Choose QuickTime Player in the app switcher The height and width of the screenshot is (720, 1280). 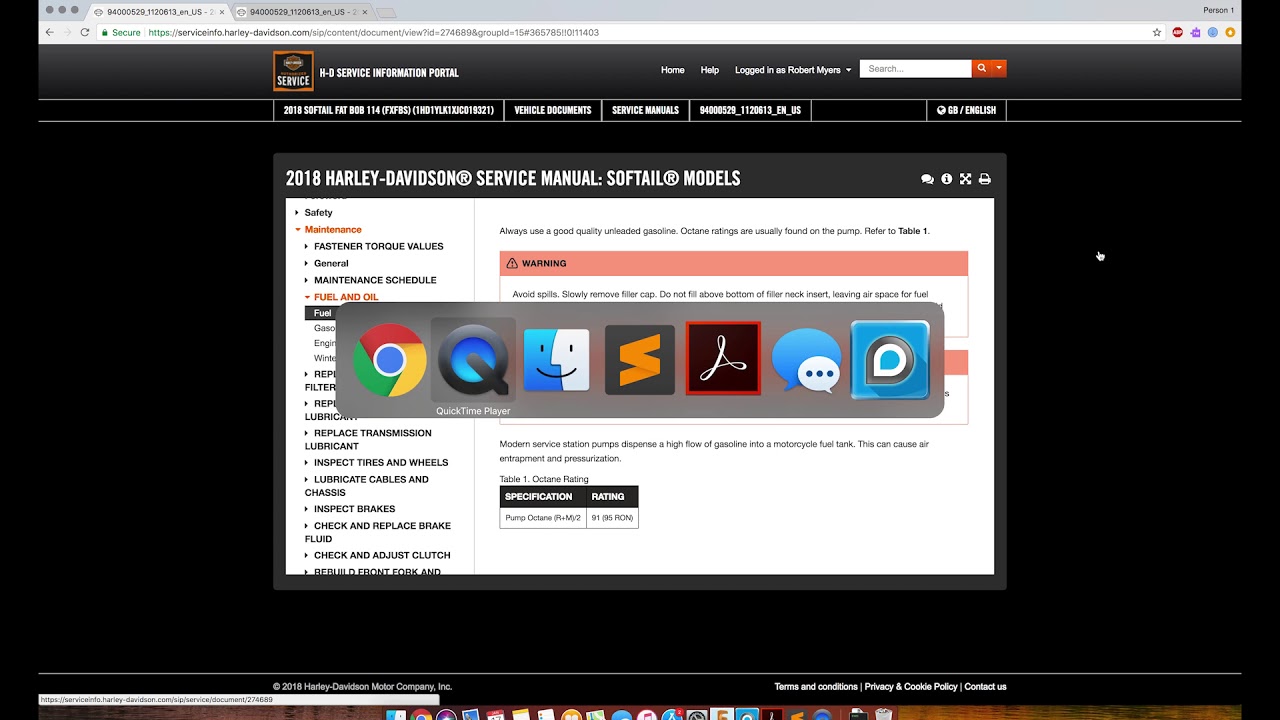coord(473,360)
